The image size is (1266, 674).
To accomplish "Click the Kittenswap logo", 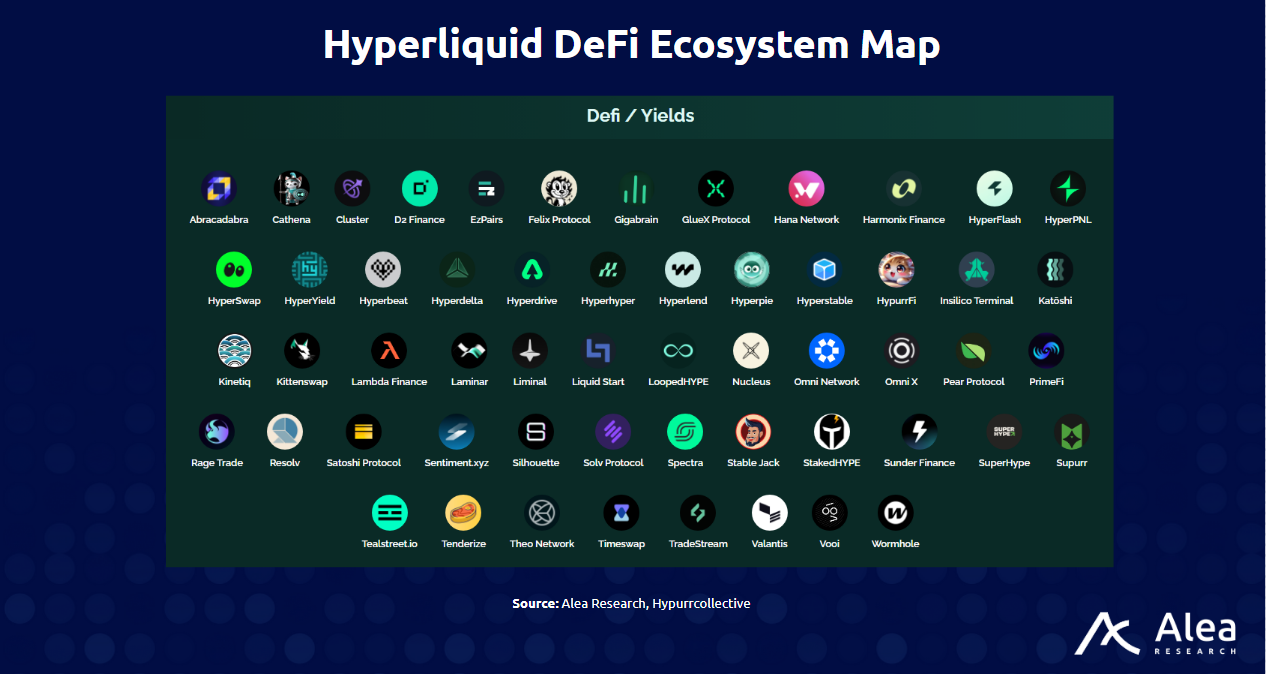I will coord(301,350).
